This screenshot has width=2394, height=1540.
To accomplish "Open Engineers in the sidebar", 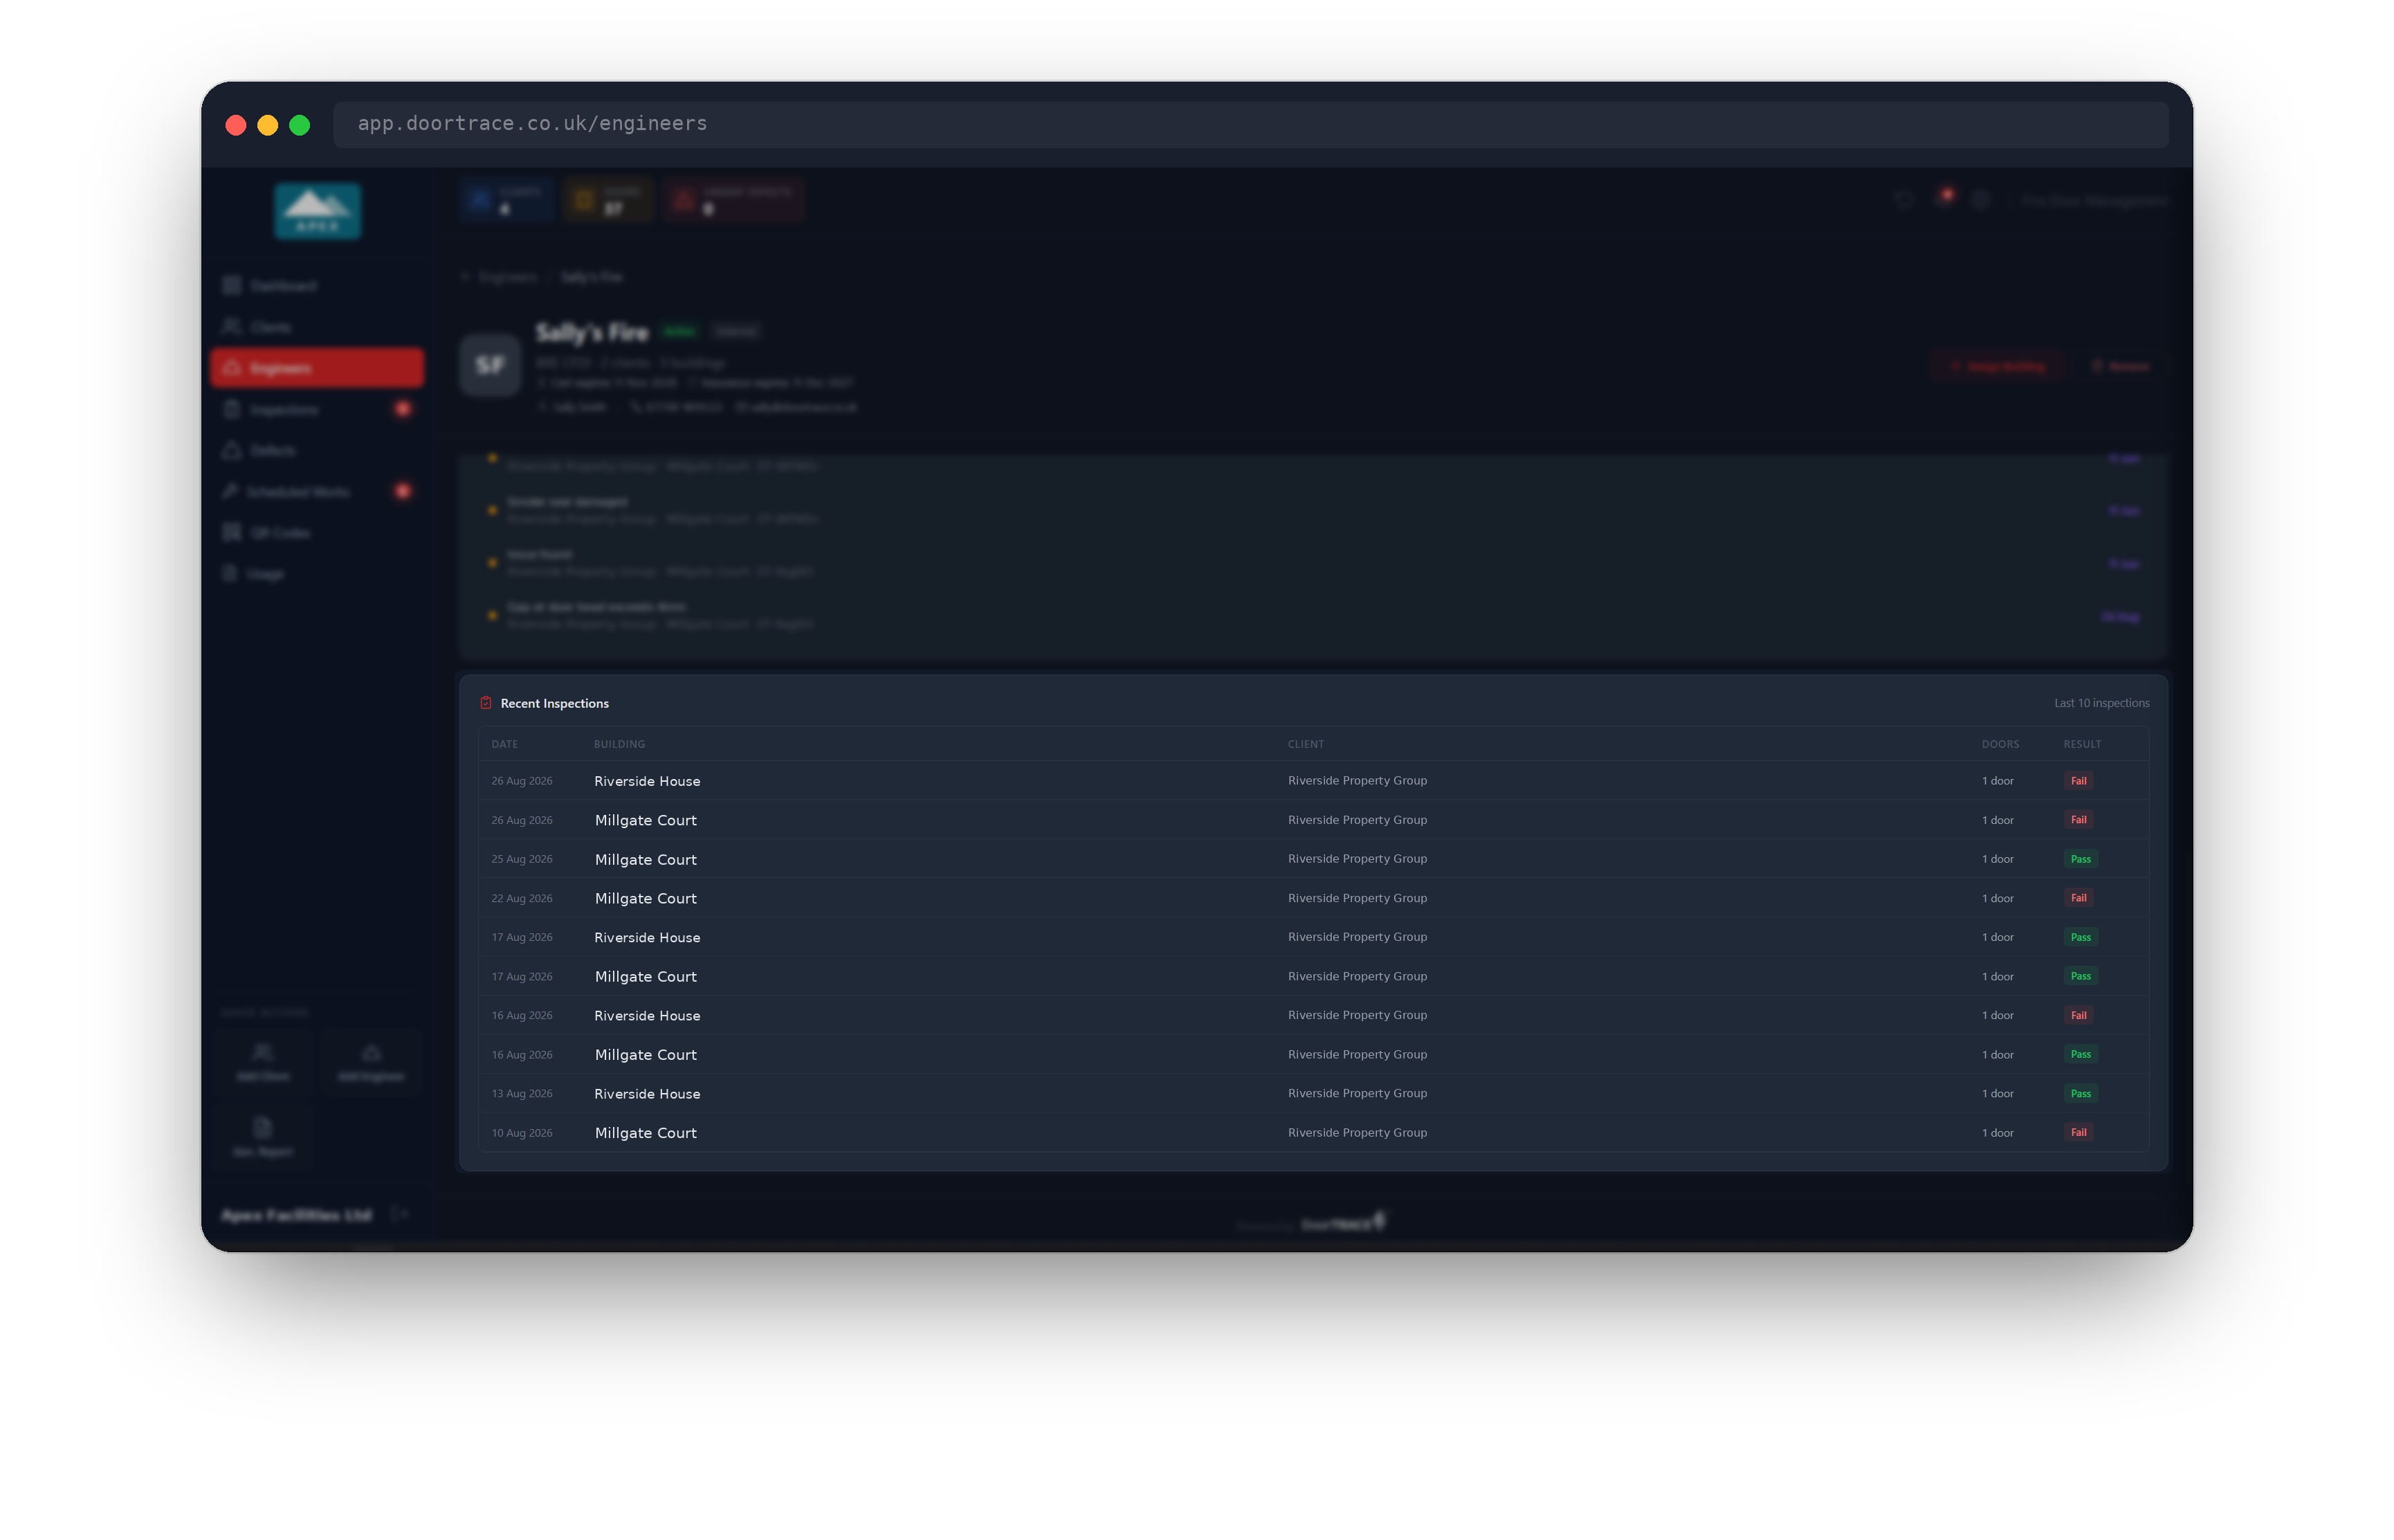I will pyautogui.click(x=317, y=368).
